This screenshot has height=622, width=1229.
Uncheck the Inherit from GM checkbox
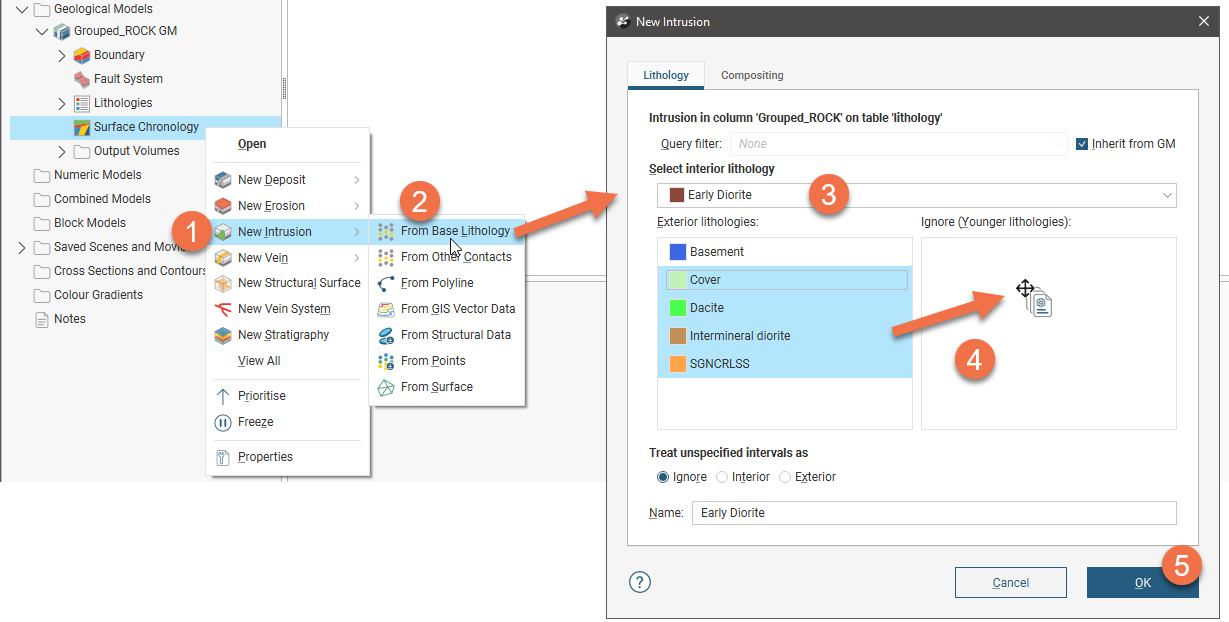1082,144
